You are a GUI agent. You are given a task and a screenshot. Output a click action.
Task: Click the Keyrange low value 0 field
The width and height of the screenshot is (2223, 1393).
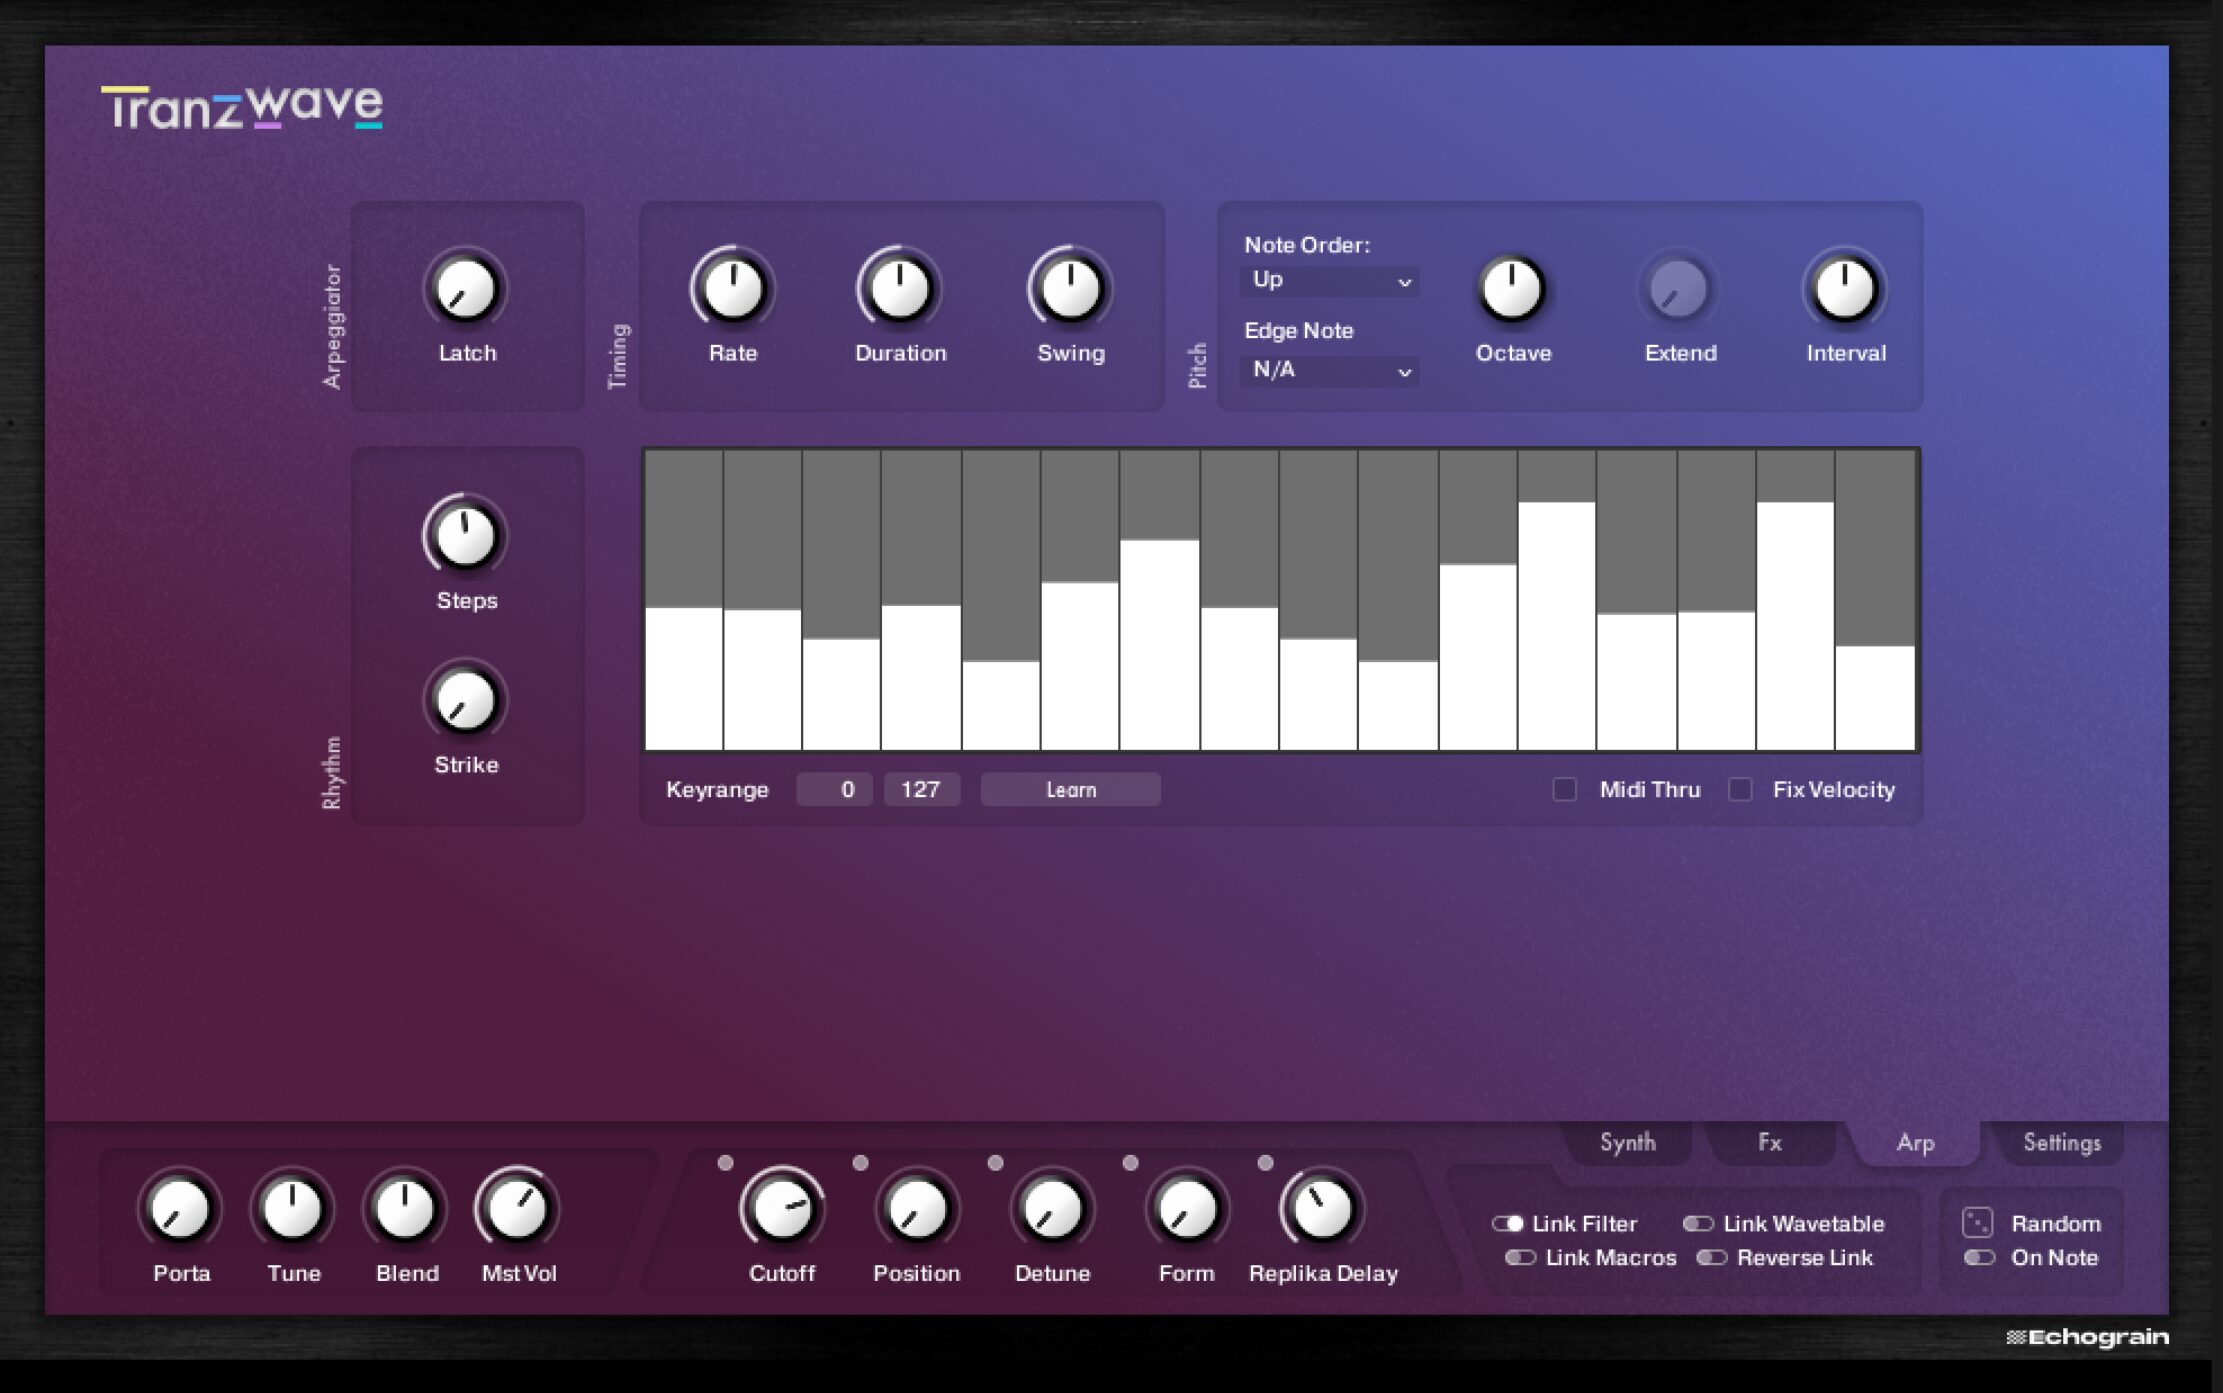point(834,790)
